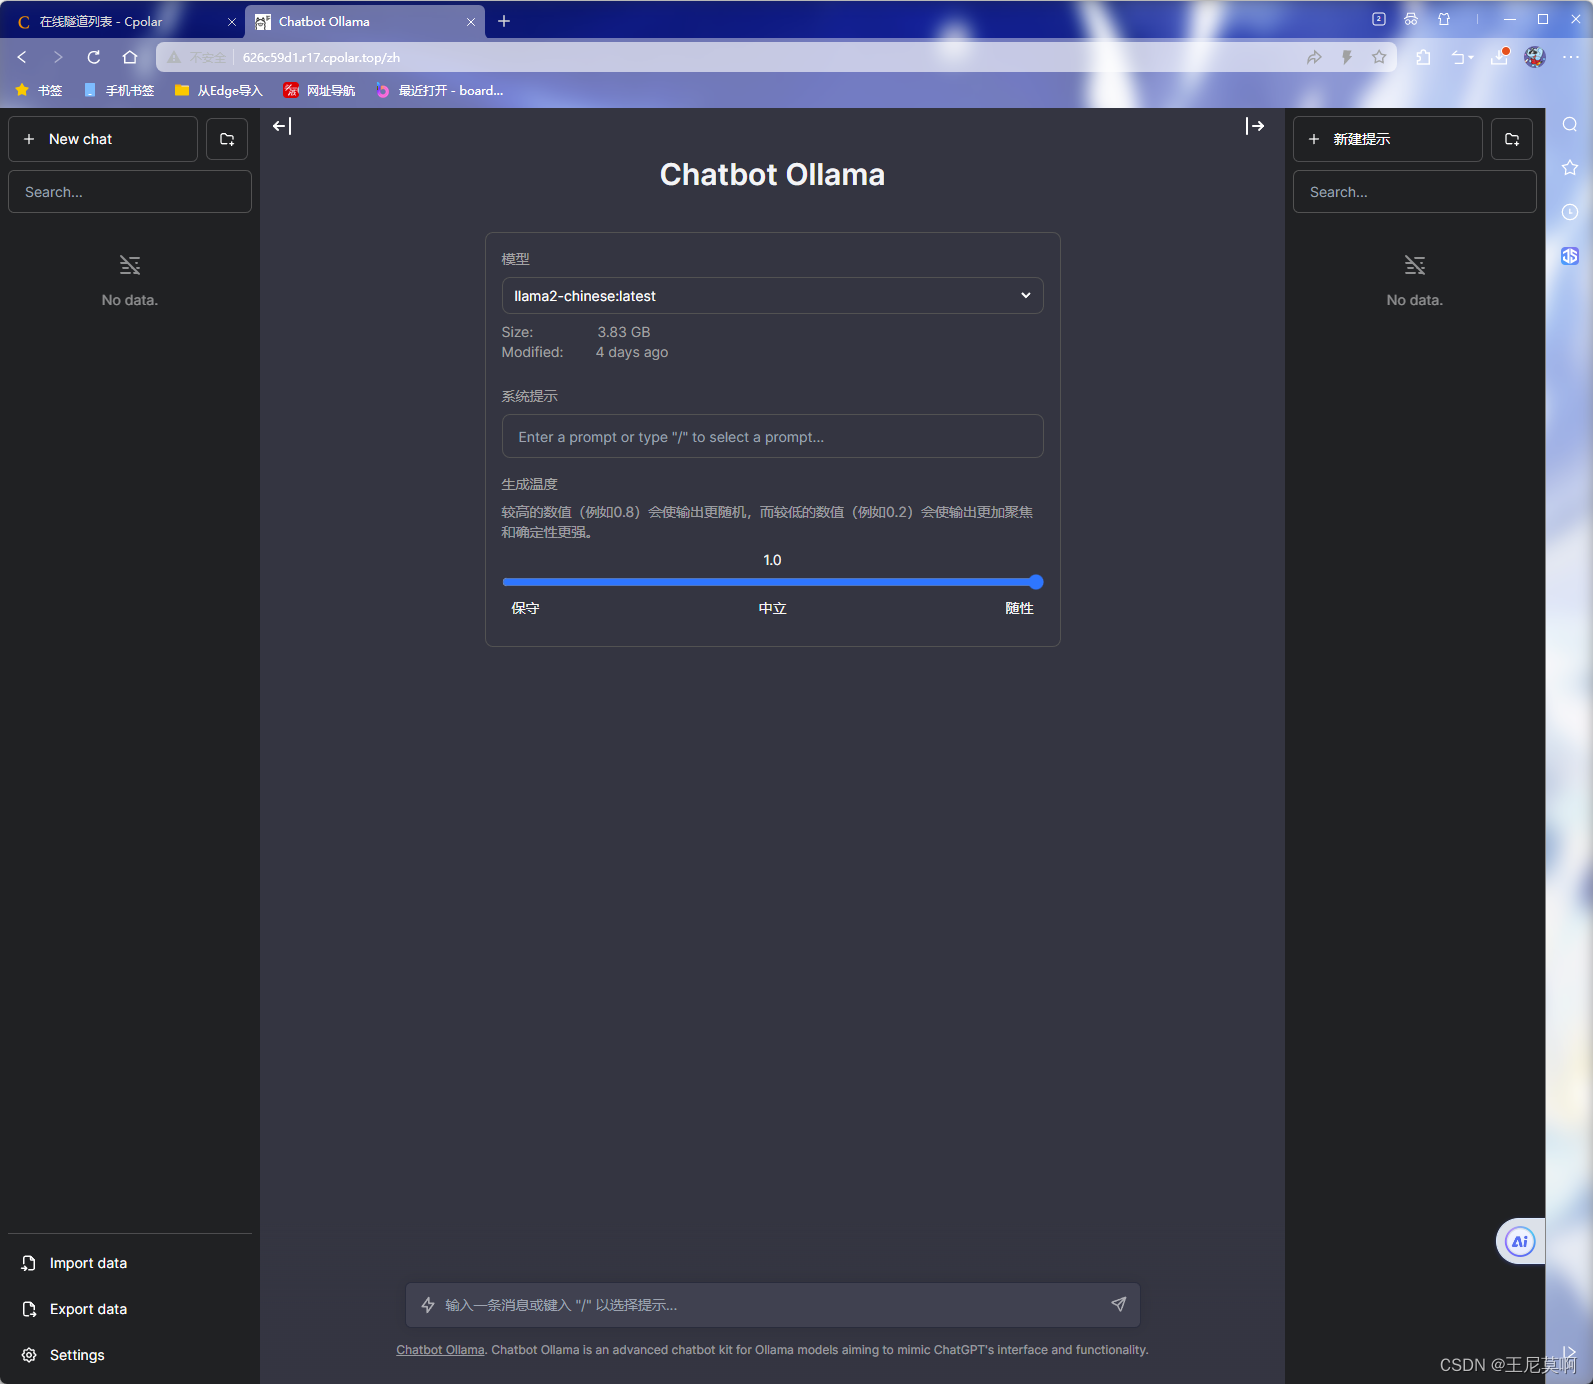Click the lightning icon in address bar
Image resolution: width=1593 pixels, height=1384 pixels.
(x=1347, y=57)
